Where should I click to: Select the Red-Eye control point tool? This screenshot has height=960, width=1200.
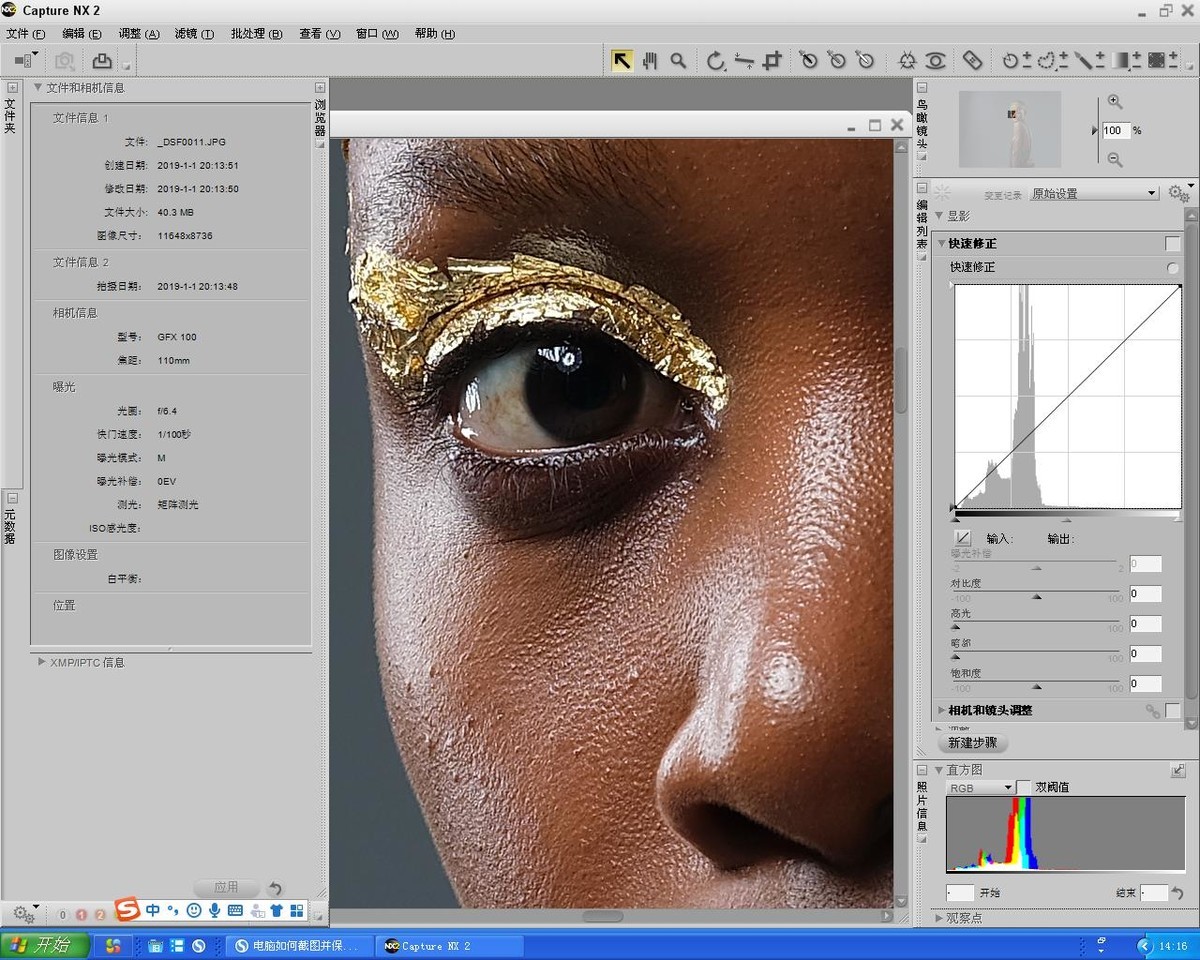(x=935, y=61)
